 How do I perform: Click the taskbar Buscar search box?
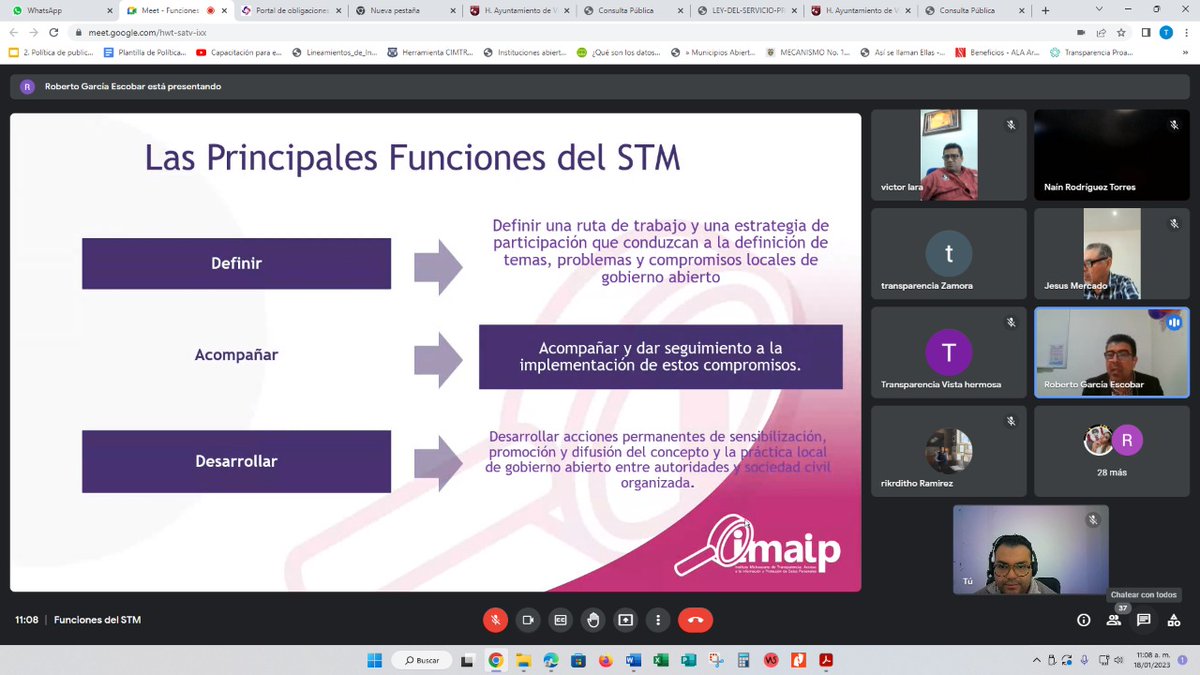click(422, 660)
